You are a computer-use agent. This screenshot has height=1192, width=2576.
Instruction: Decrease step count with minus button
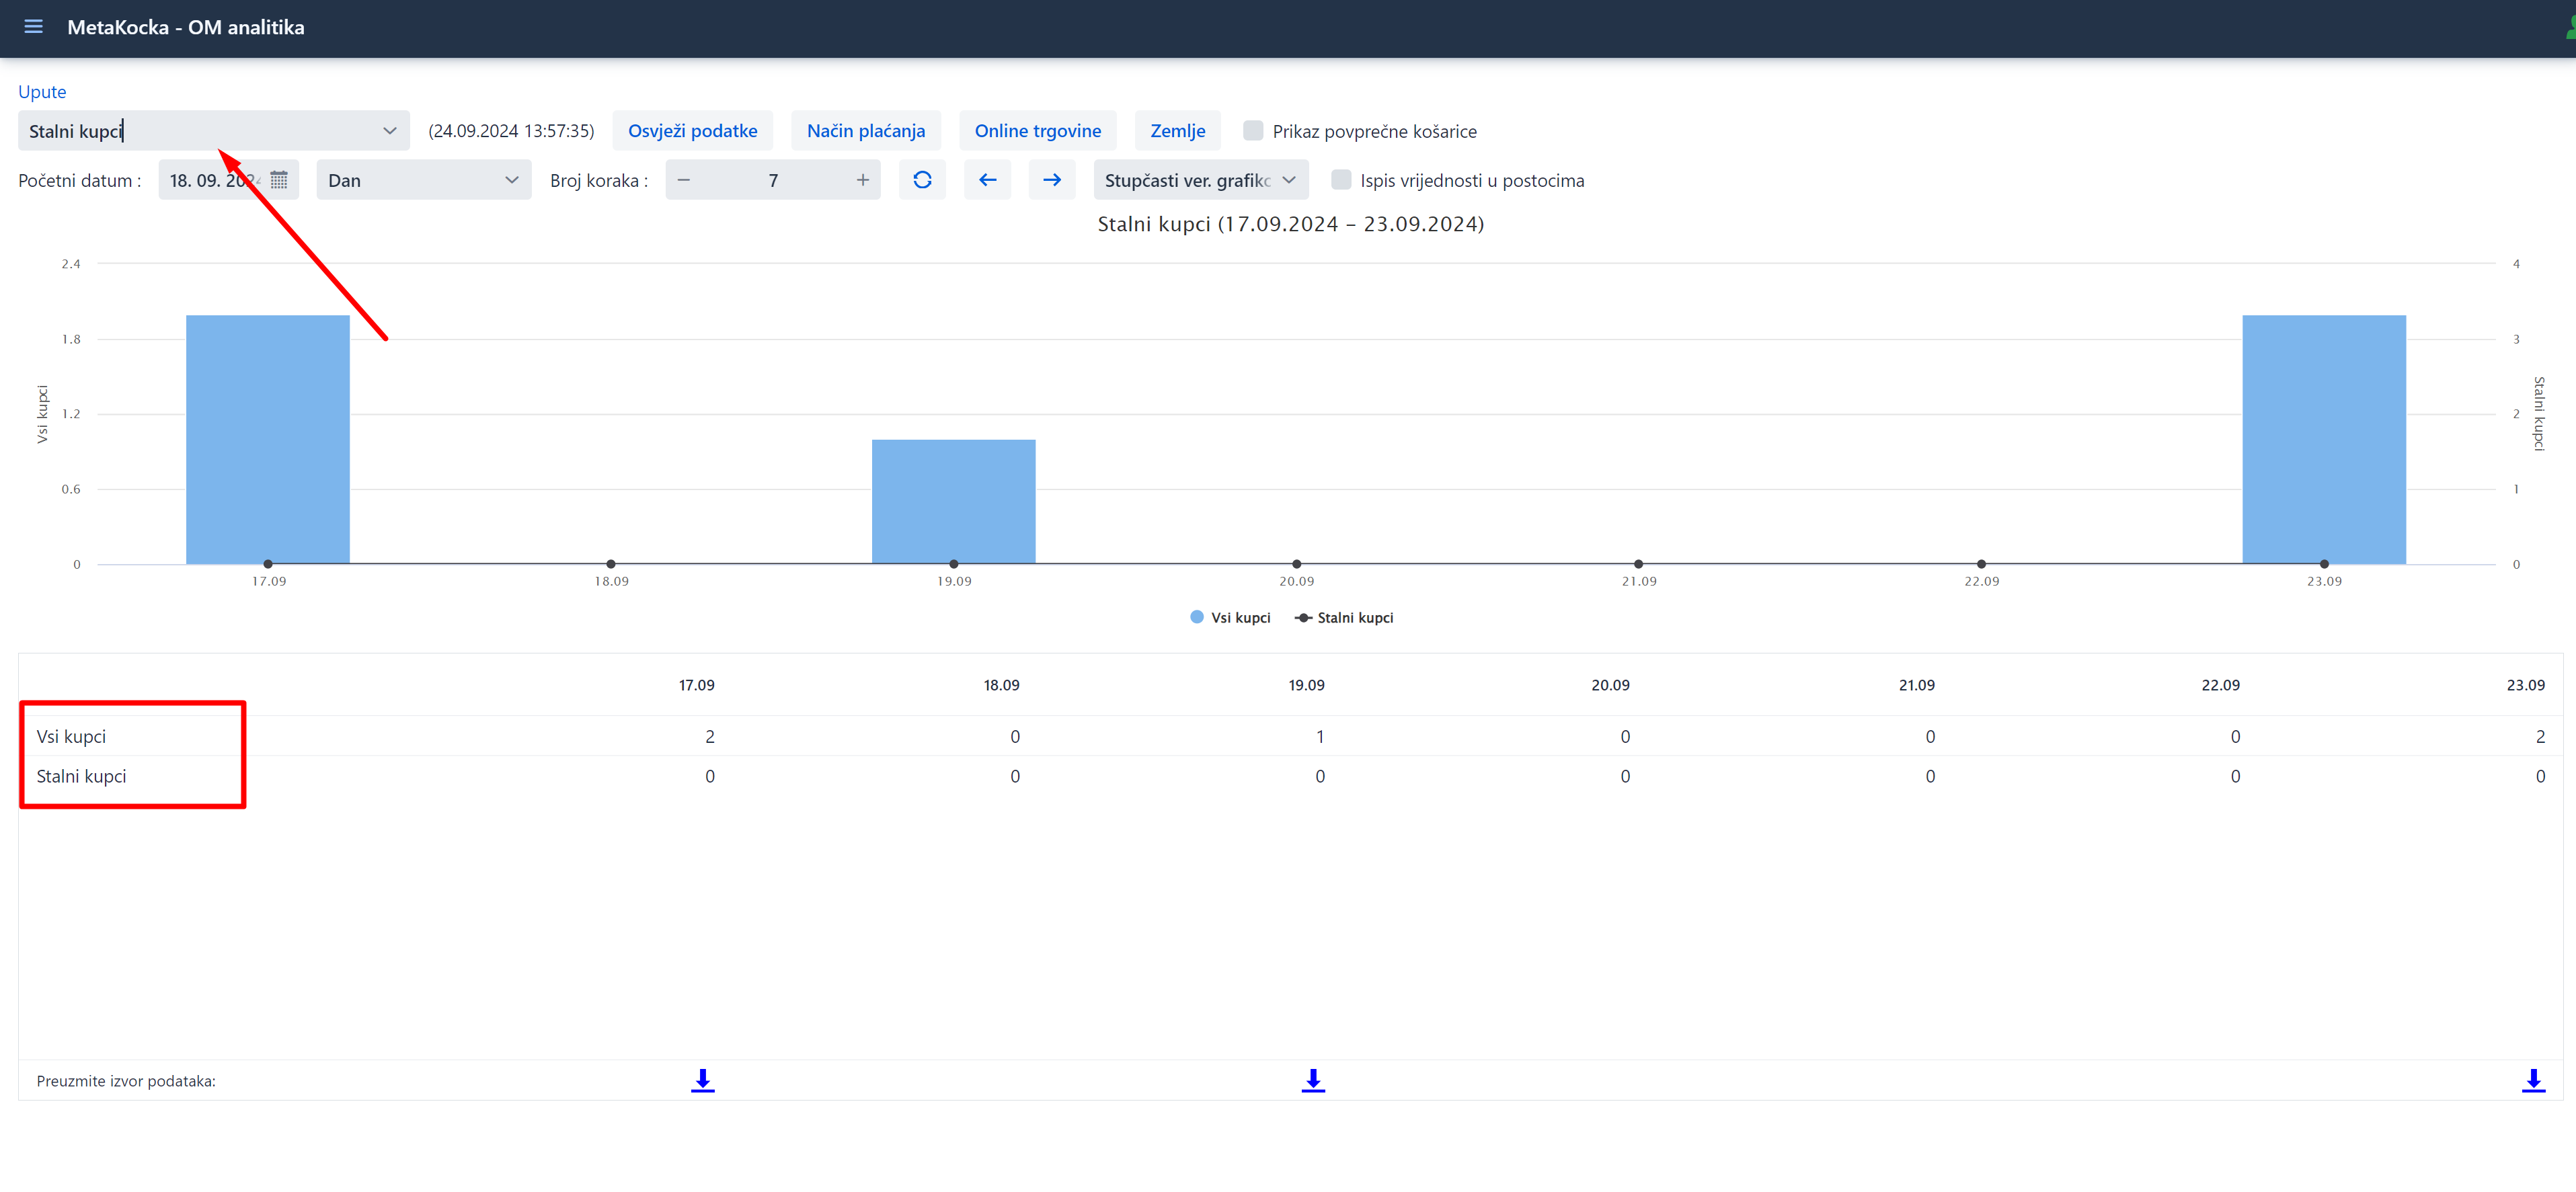coord(684,180)
